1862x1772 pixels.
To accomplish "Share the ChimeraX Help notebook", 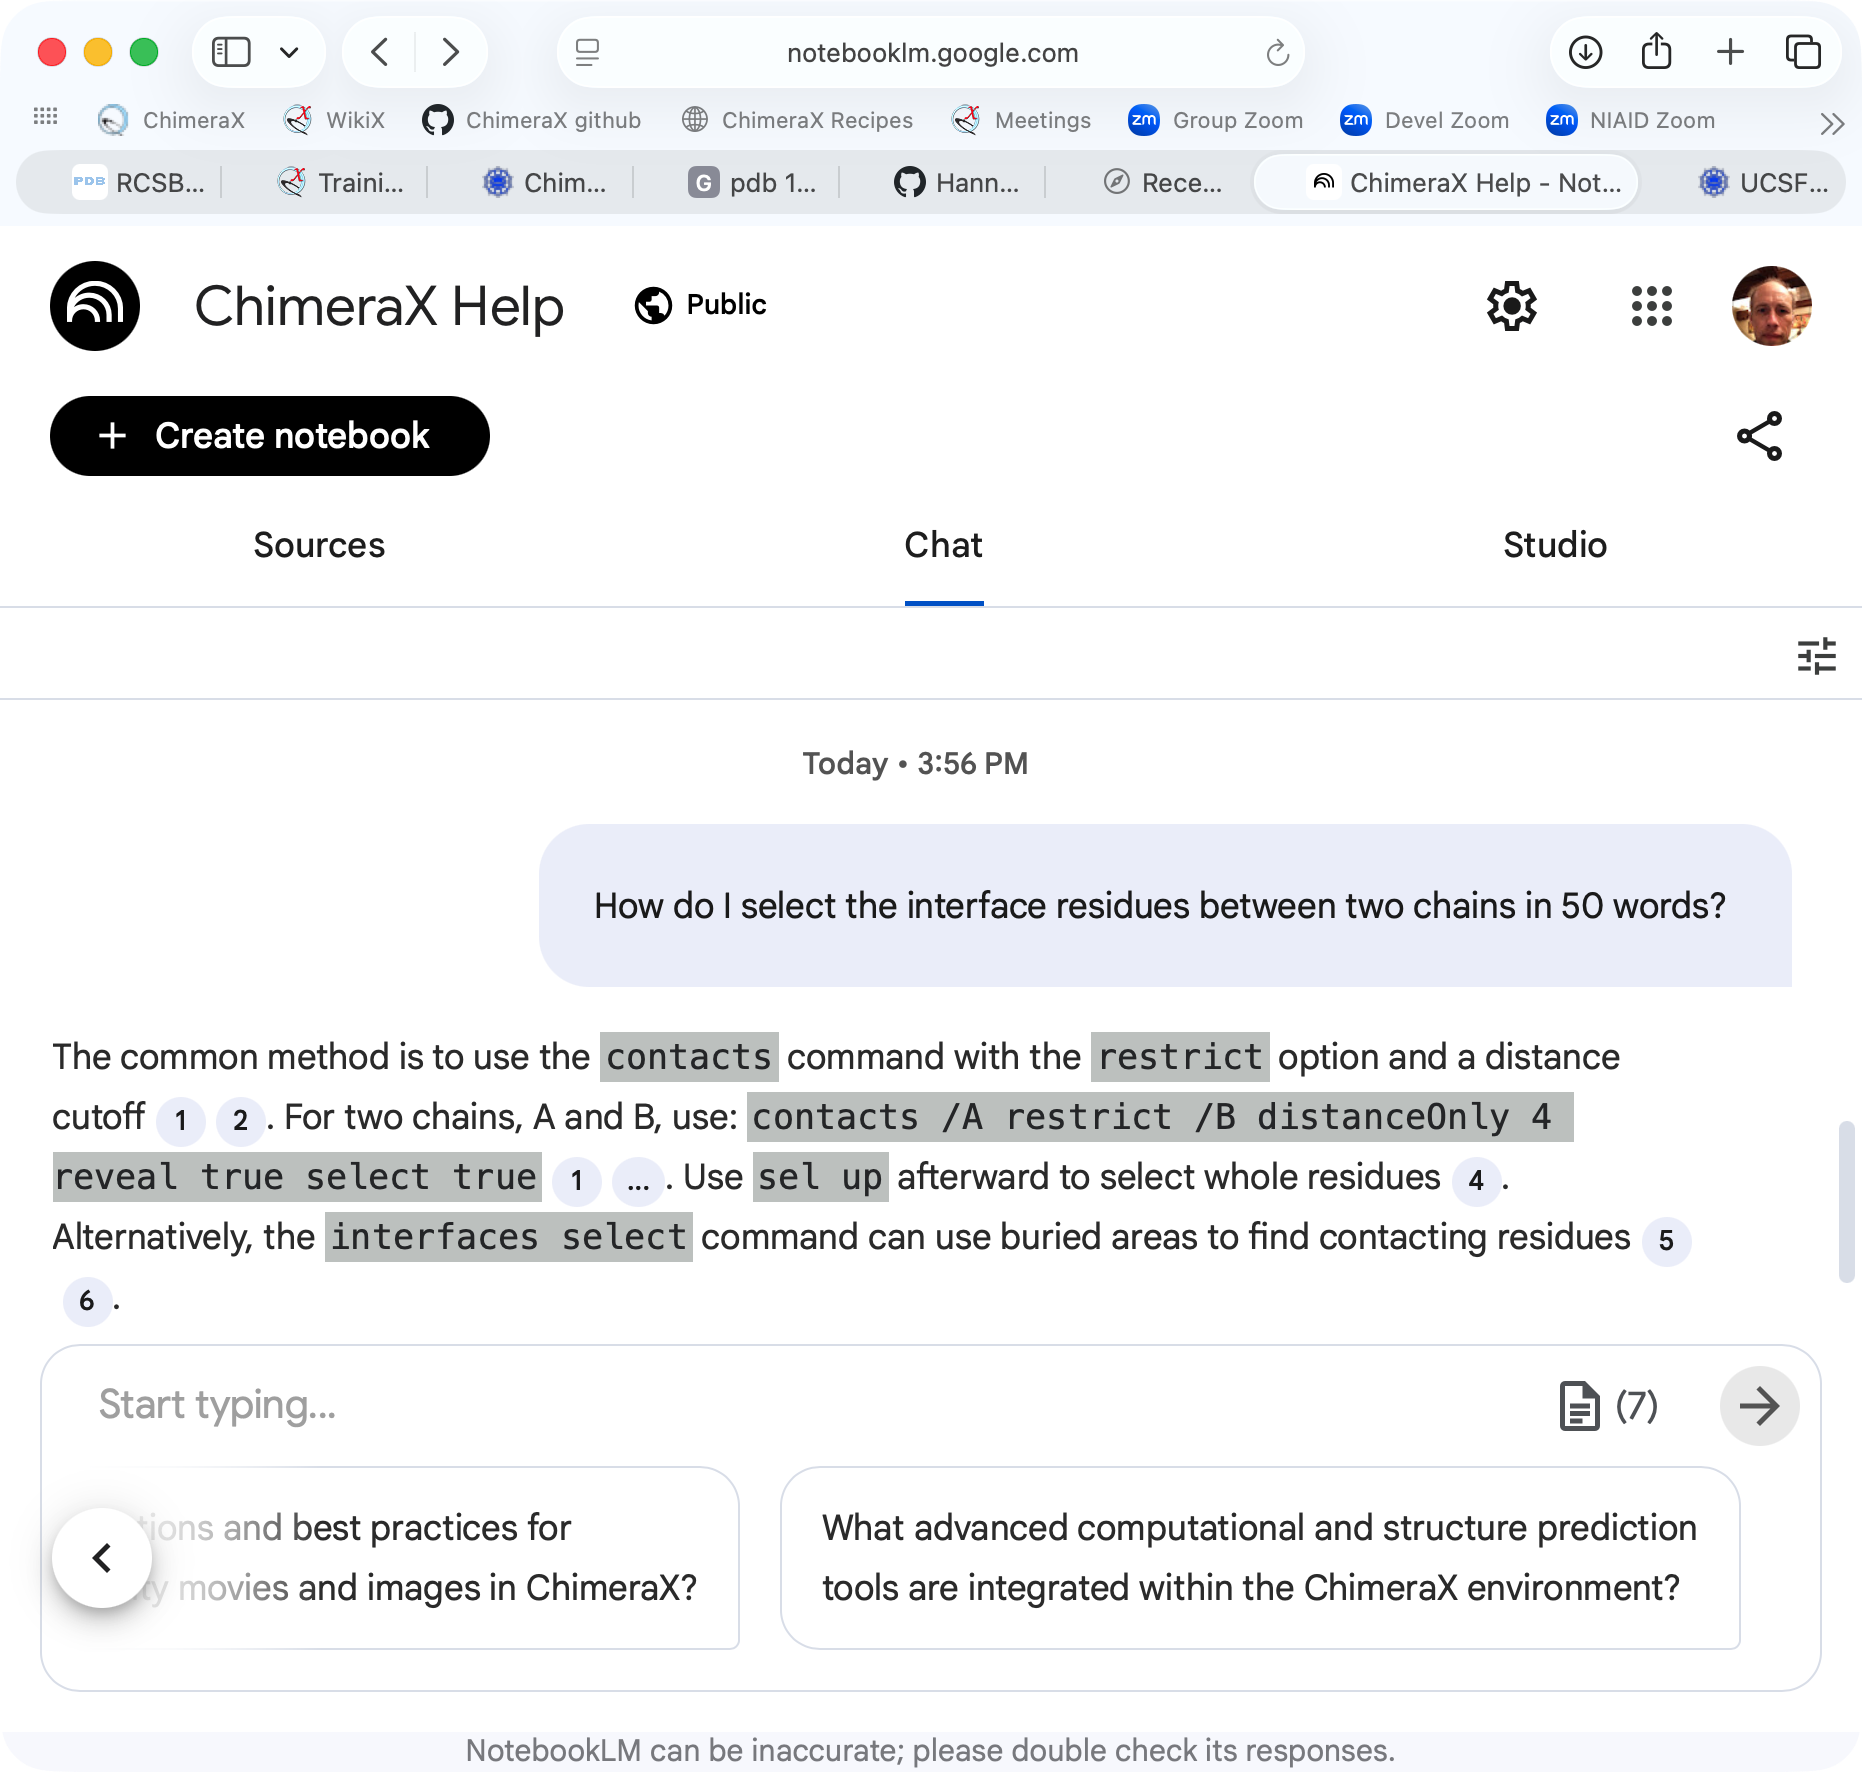I will (1760, 435).
